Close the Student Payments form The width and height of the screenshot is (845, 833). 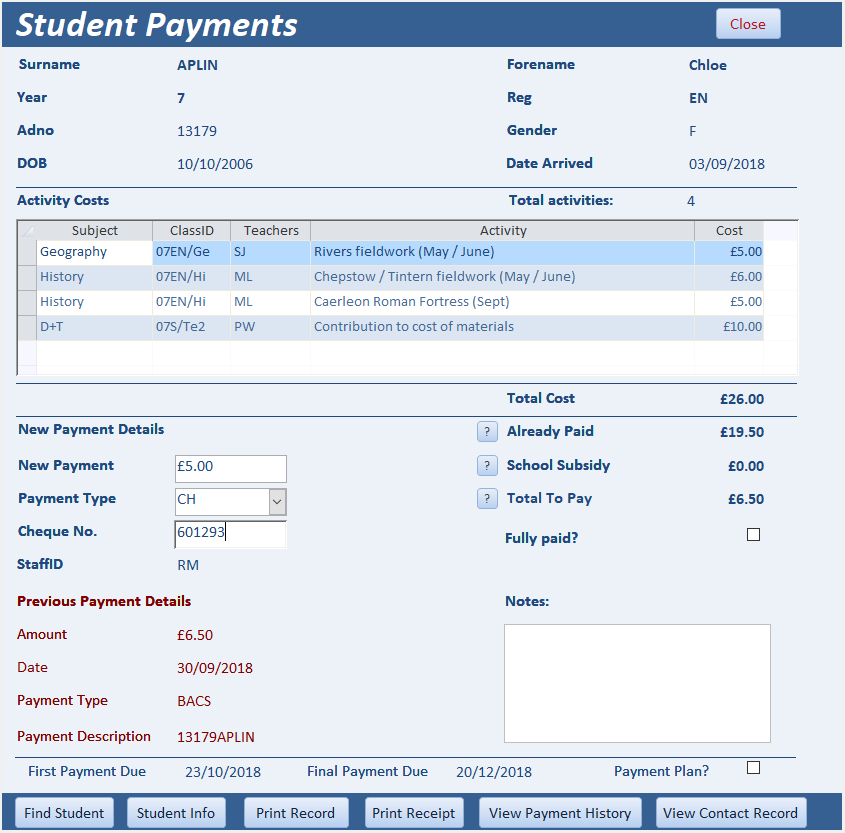[x=748, y=24]
